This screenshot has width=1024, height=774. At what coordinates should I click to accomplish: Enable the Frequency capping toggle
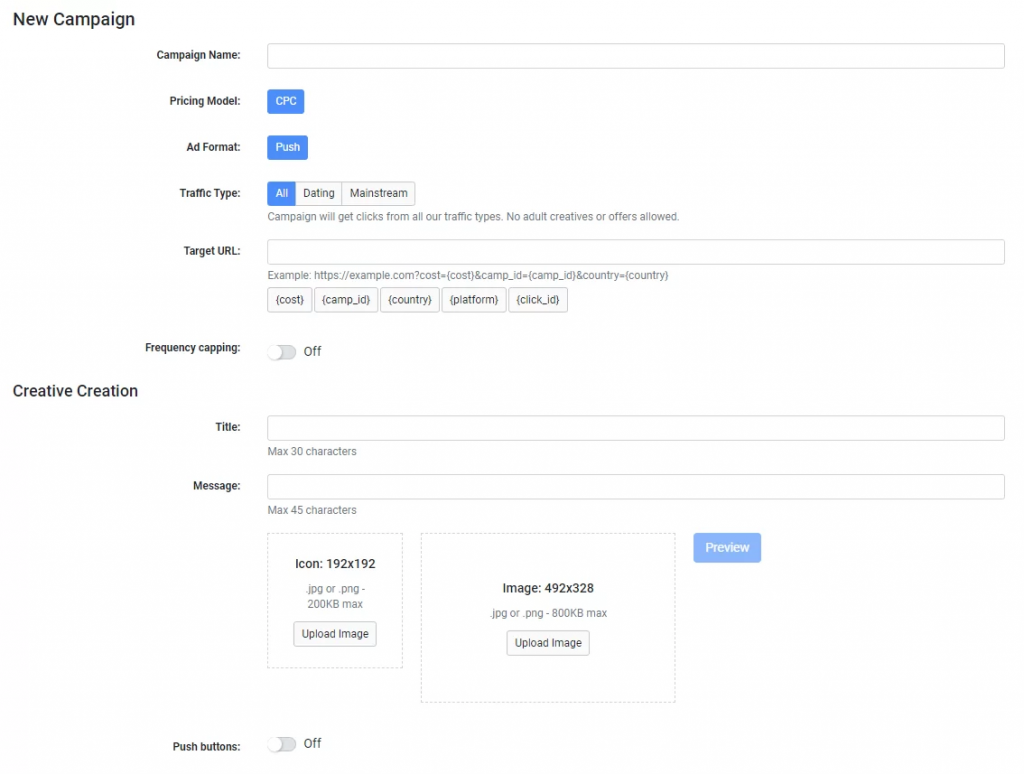tap(282, 352)
